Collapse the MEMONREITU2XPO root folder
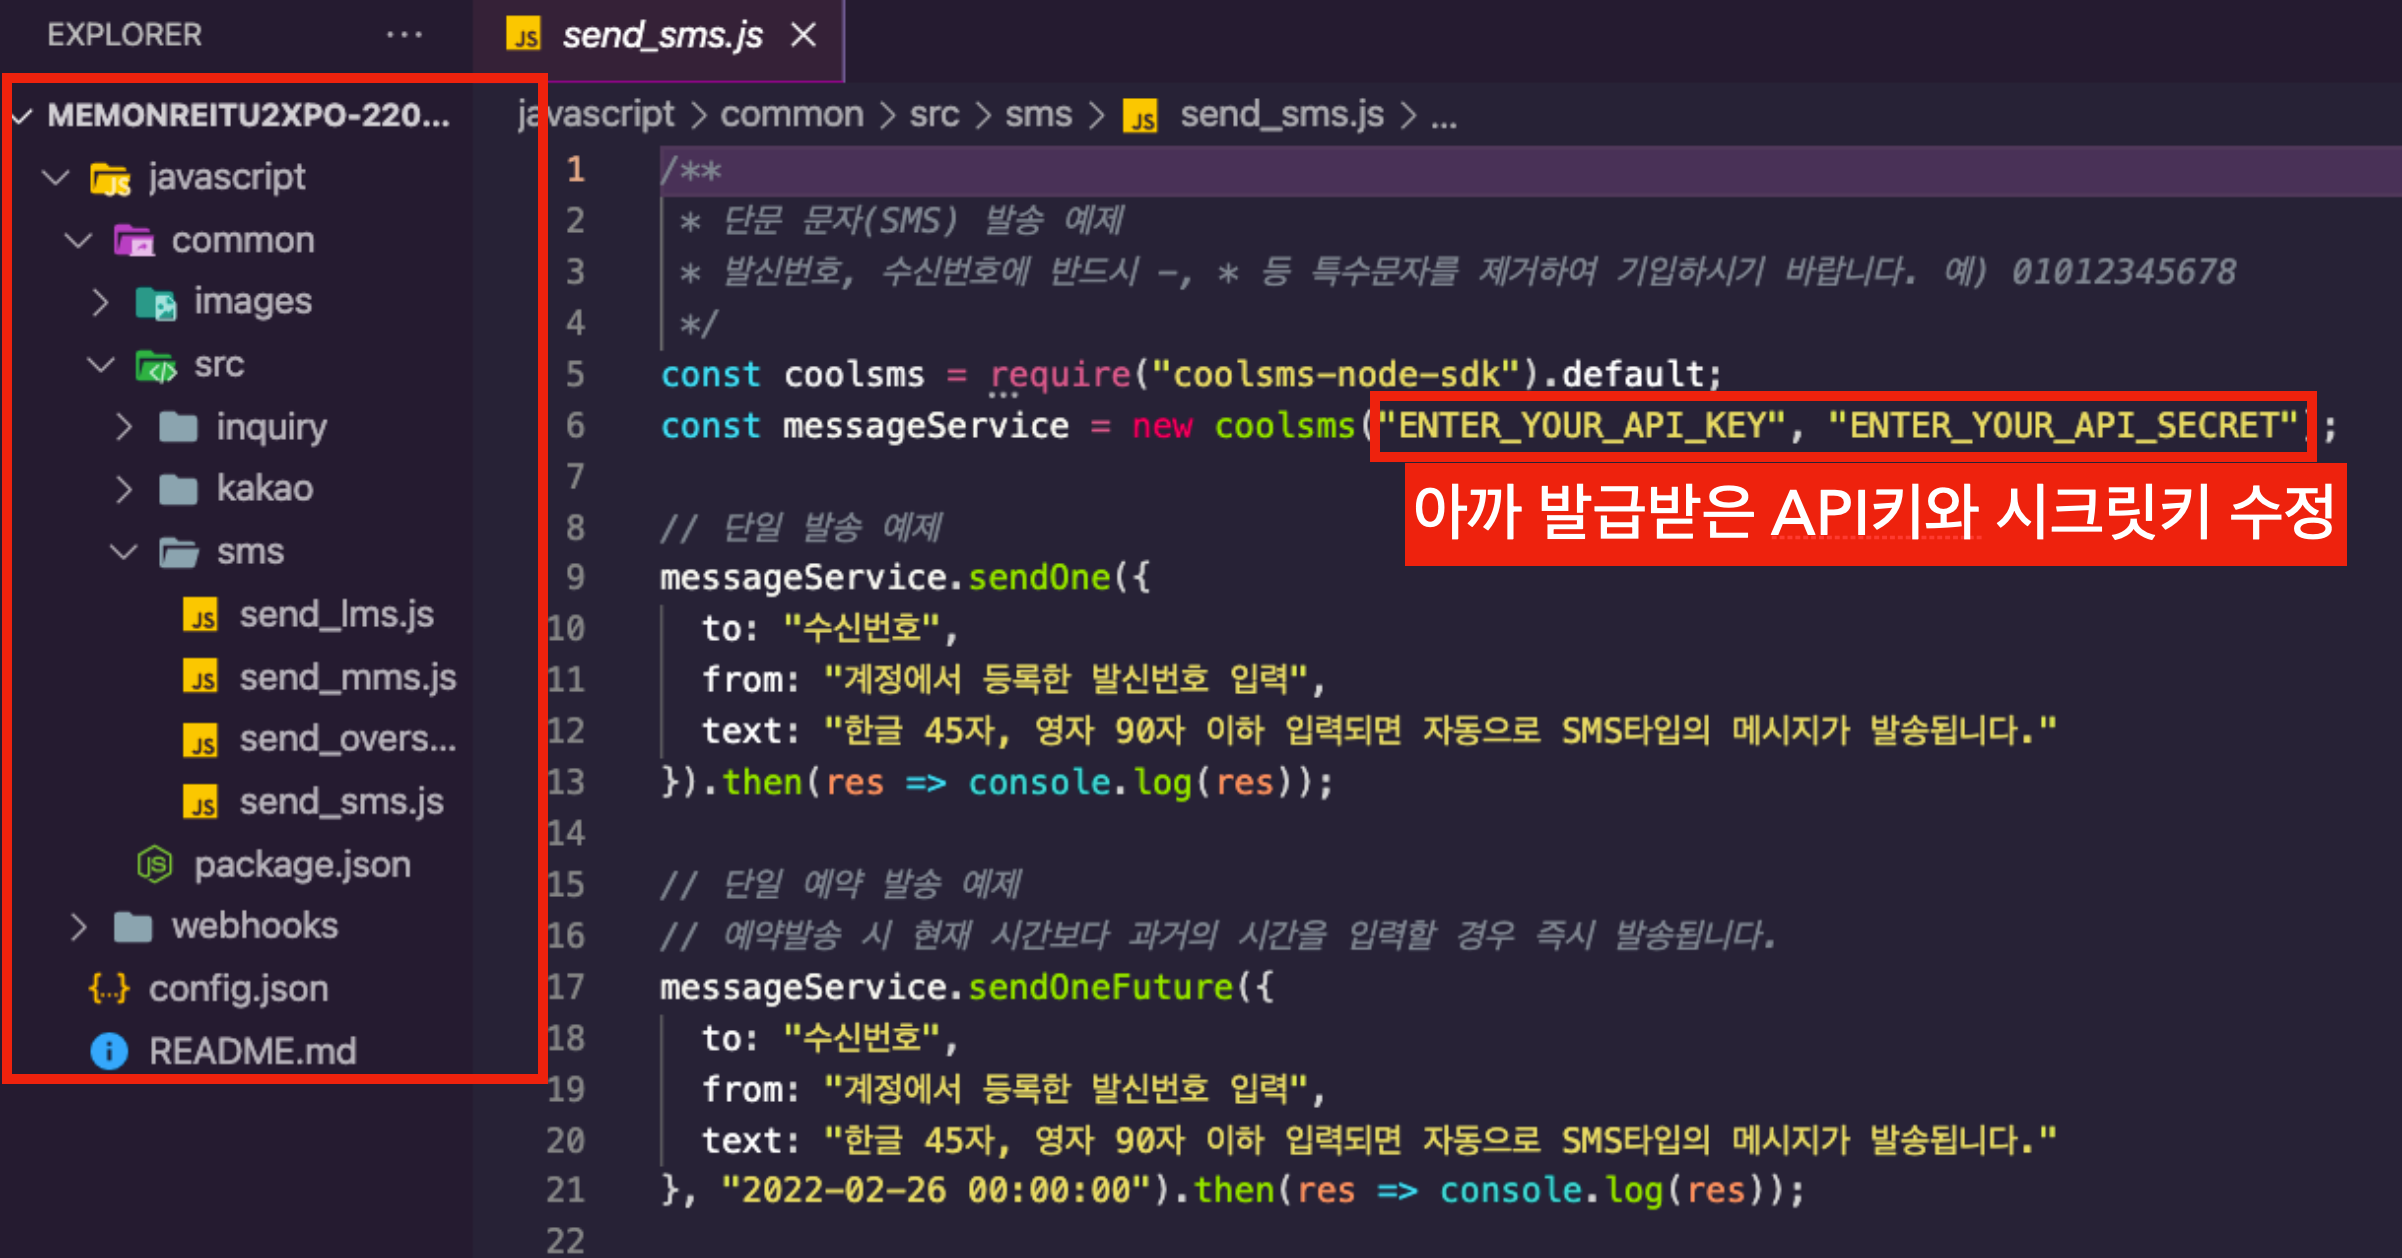This screenshot has width=2402, height=1258. (22, 116)
